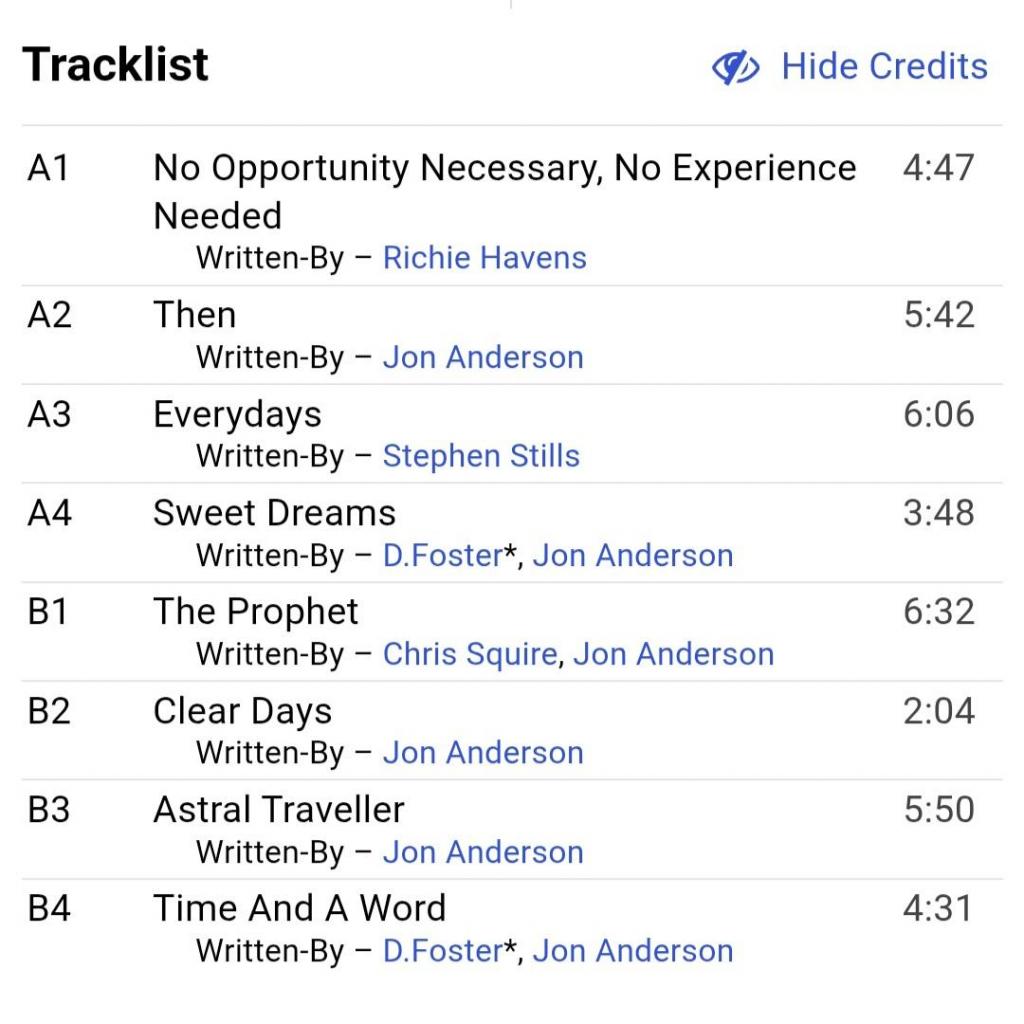Open Jon Anderson link under track Then
Image resolution: width=1024 pixels, height=1024 pixels.
coord(483,357)
